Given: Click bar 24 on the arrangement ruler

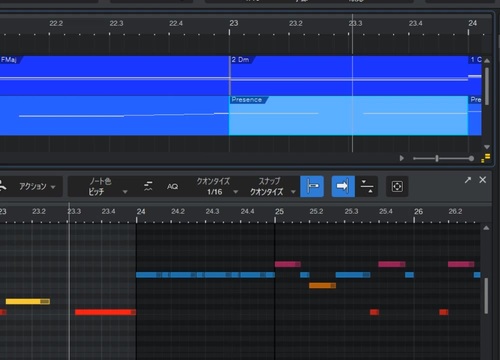Looking at the screenshot, I should [x=472, y=23].
